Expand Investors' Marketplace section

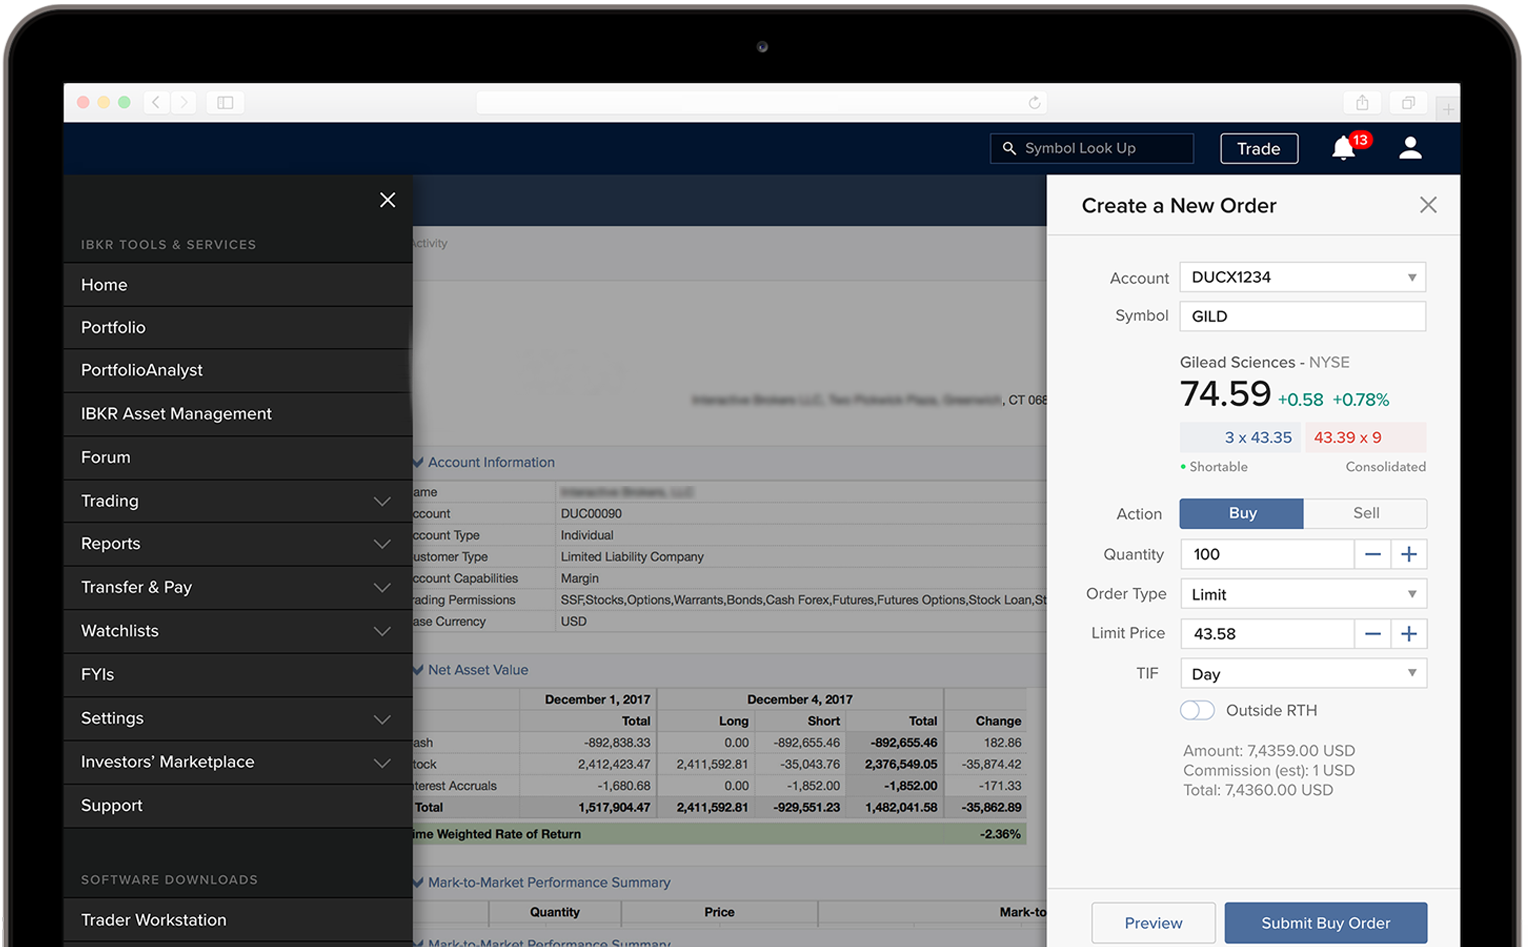(238, 762)
